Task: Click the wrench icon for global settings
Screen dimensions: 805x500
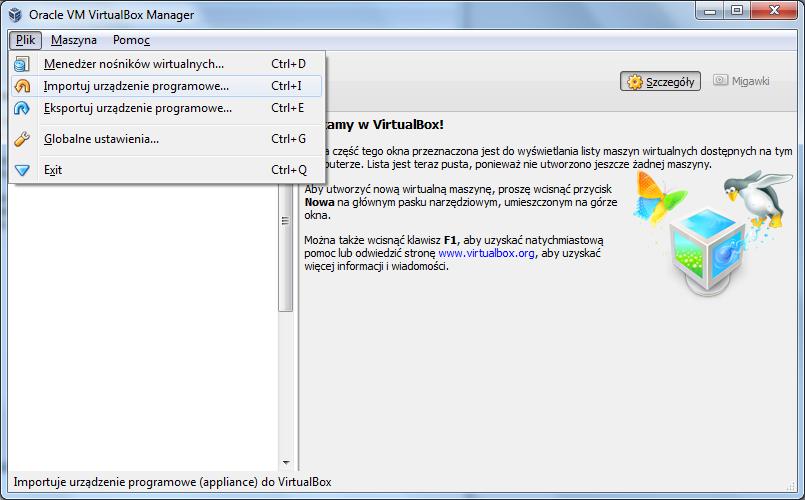Action: pos(22,139)
